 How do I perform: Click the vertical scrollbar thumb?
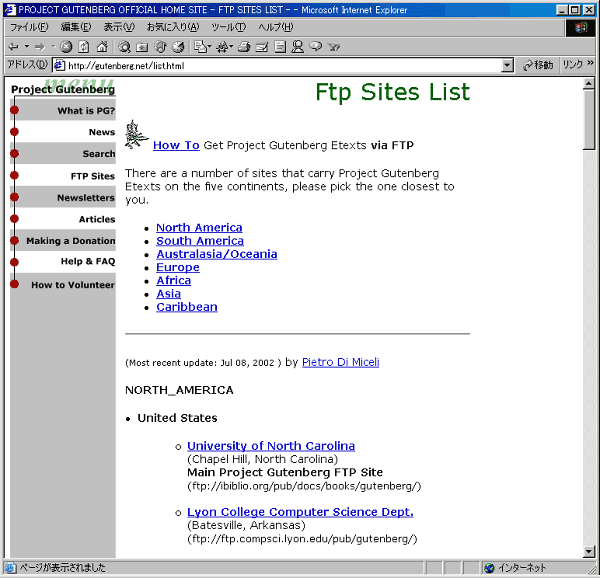pyautogui.click(x=589, y=120)
